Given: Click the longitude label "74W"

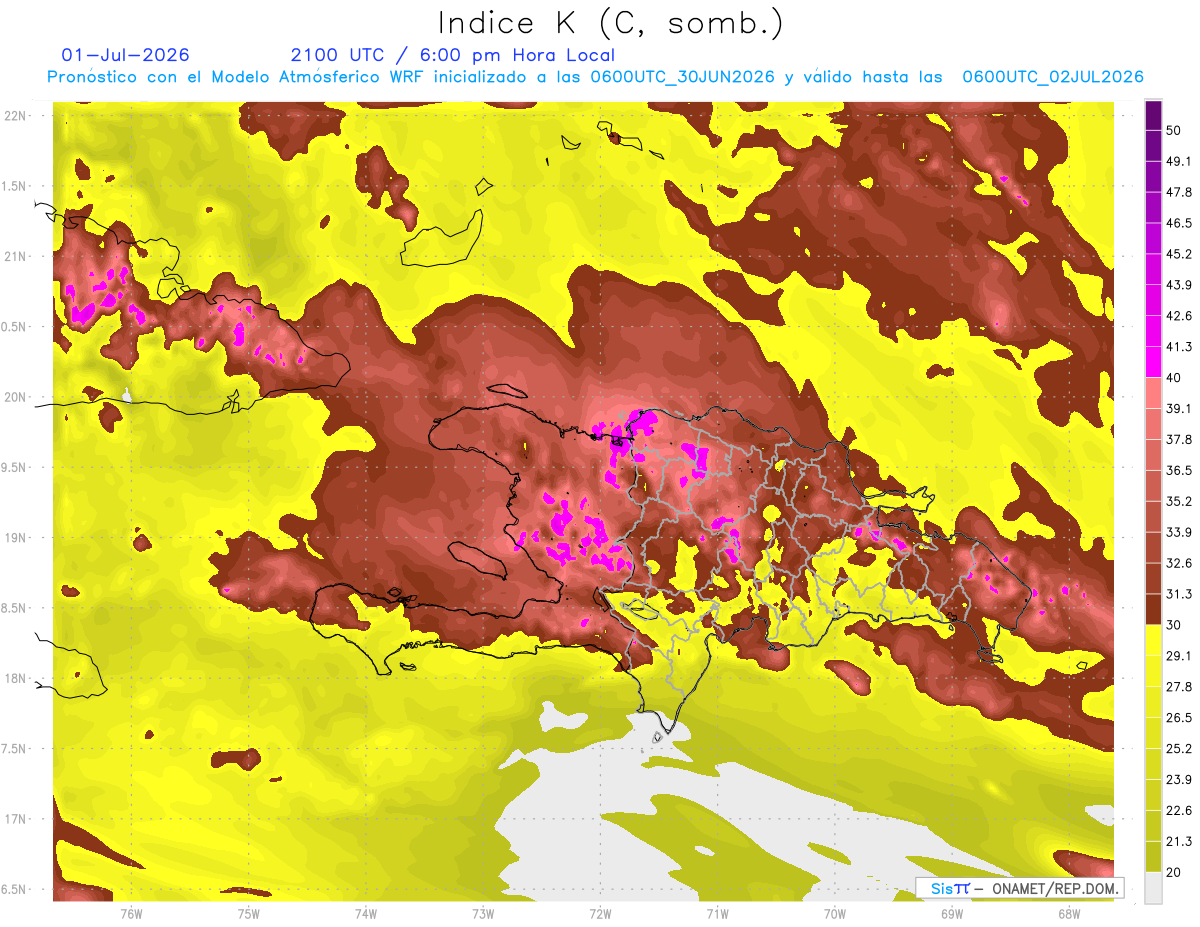Looking at the screenshot, I should pos(366,914).
